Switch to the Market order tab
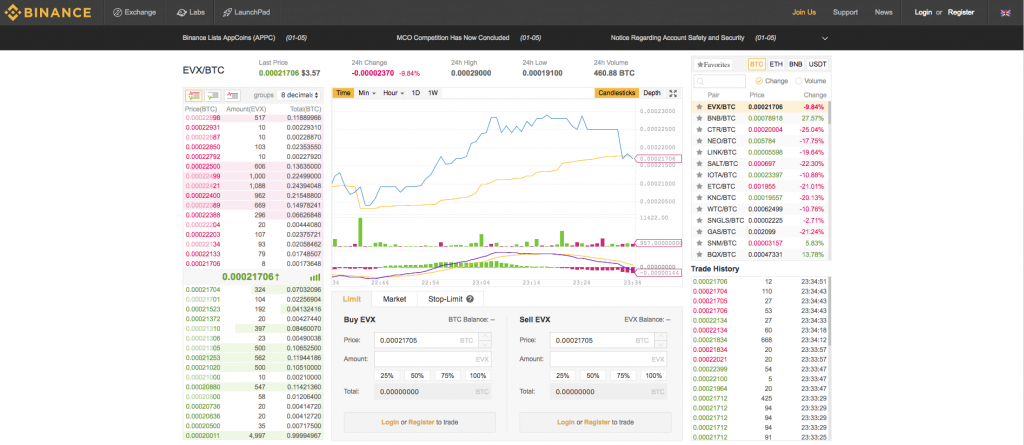 coord(394,299)
